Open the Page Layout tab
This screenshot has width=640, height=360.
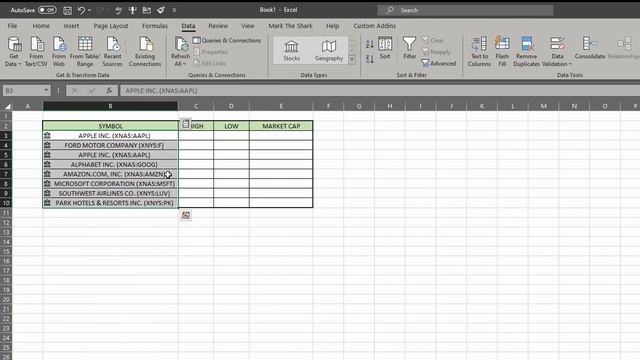point(111,26)
